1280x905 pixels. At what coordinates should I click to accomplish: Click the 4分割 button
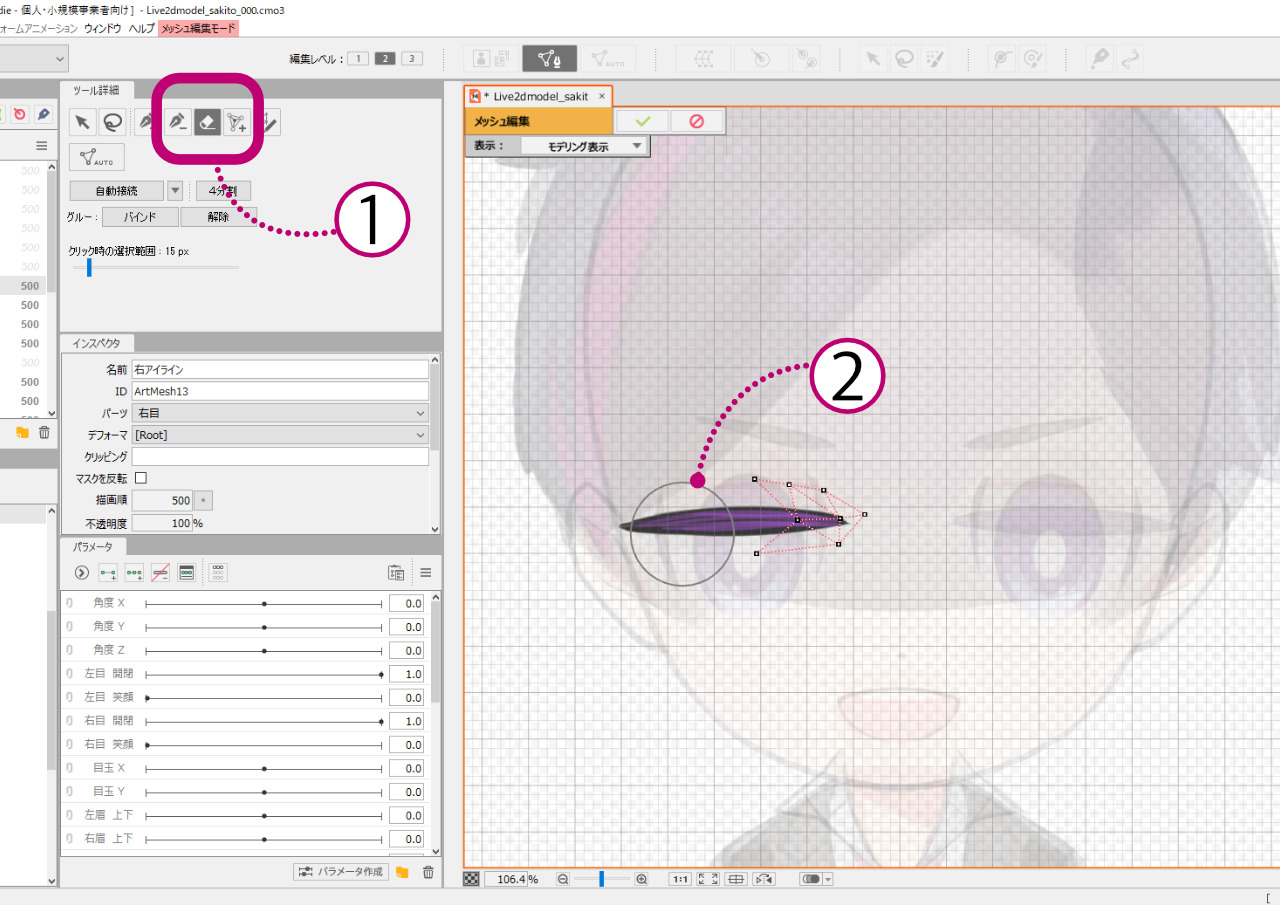[x=223, y=190]
